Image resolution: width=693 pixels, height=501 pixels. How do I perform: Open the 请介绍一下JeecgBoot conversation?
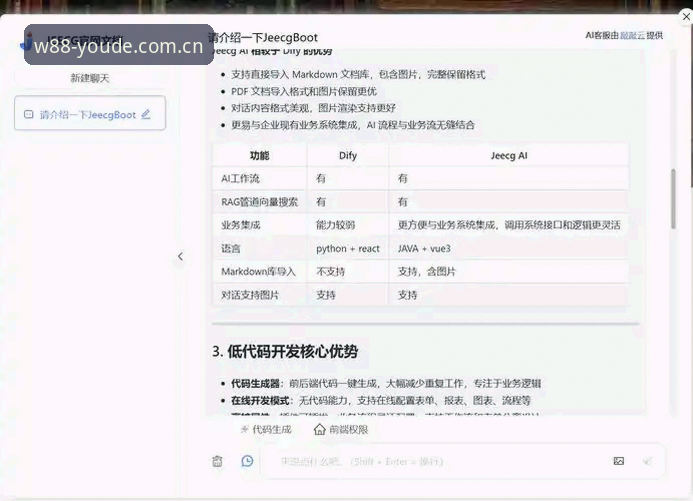coord(90,113)
